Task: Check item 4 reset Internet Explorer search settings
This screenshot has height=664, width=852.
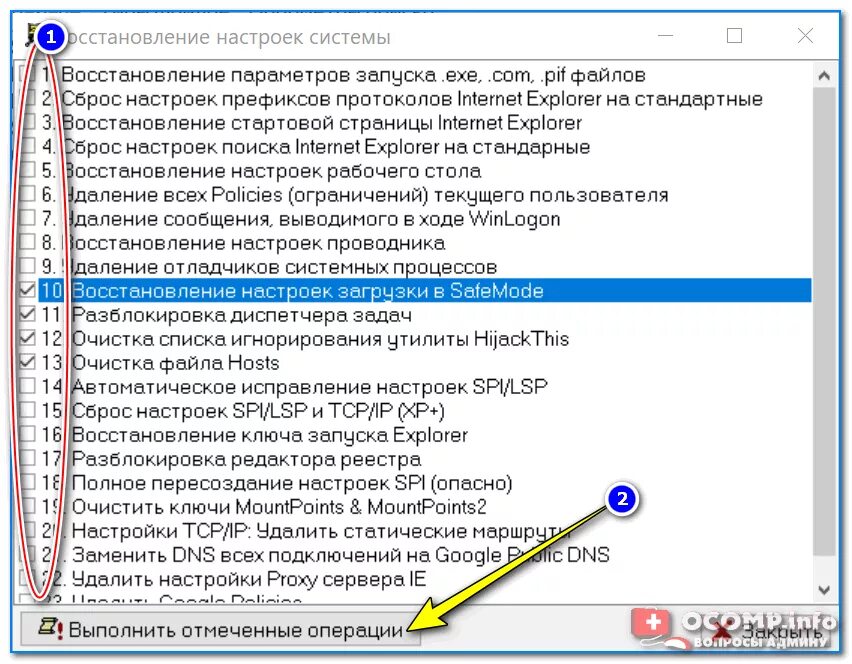Action: [27, 146]
